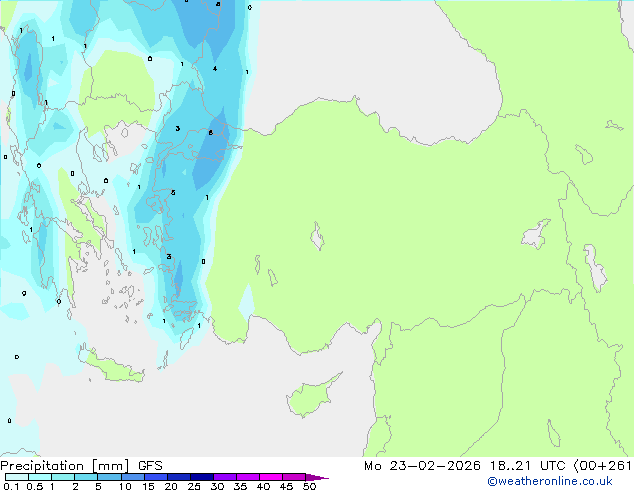Select the 45–50 mm legend swatch

294,477
